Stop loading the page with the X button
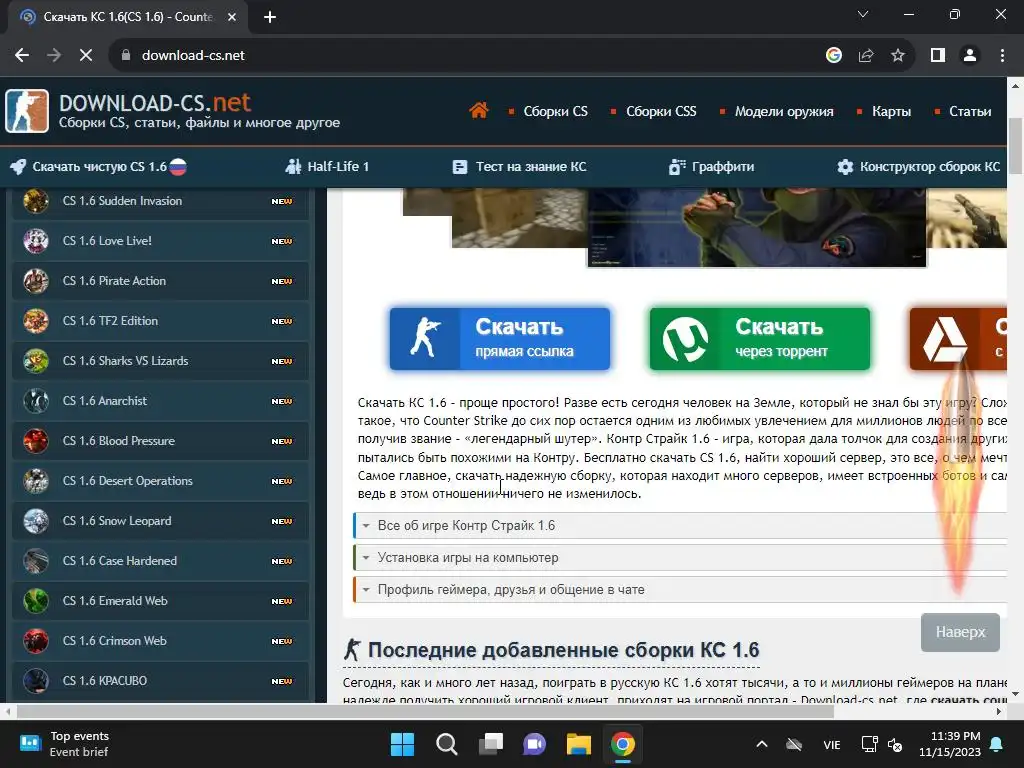 (86, 56)
